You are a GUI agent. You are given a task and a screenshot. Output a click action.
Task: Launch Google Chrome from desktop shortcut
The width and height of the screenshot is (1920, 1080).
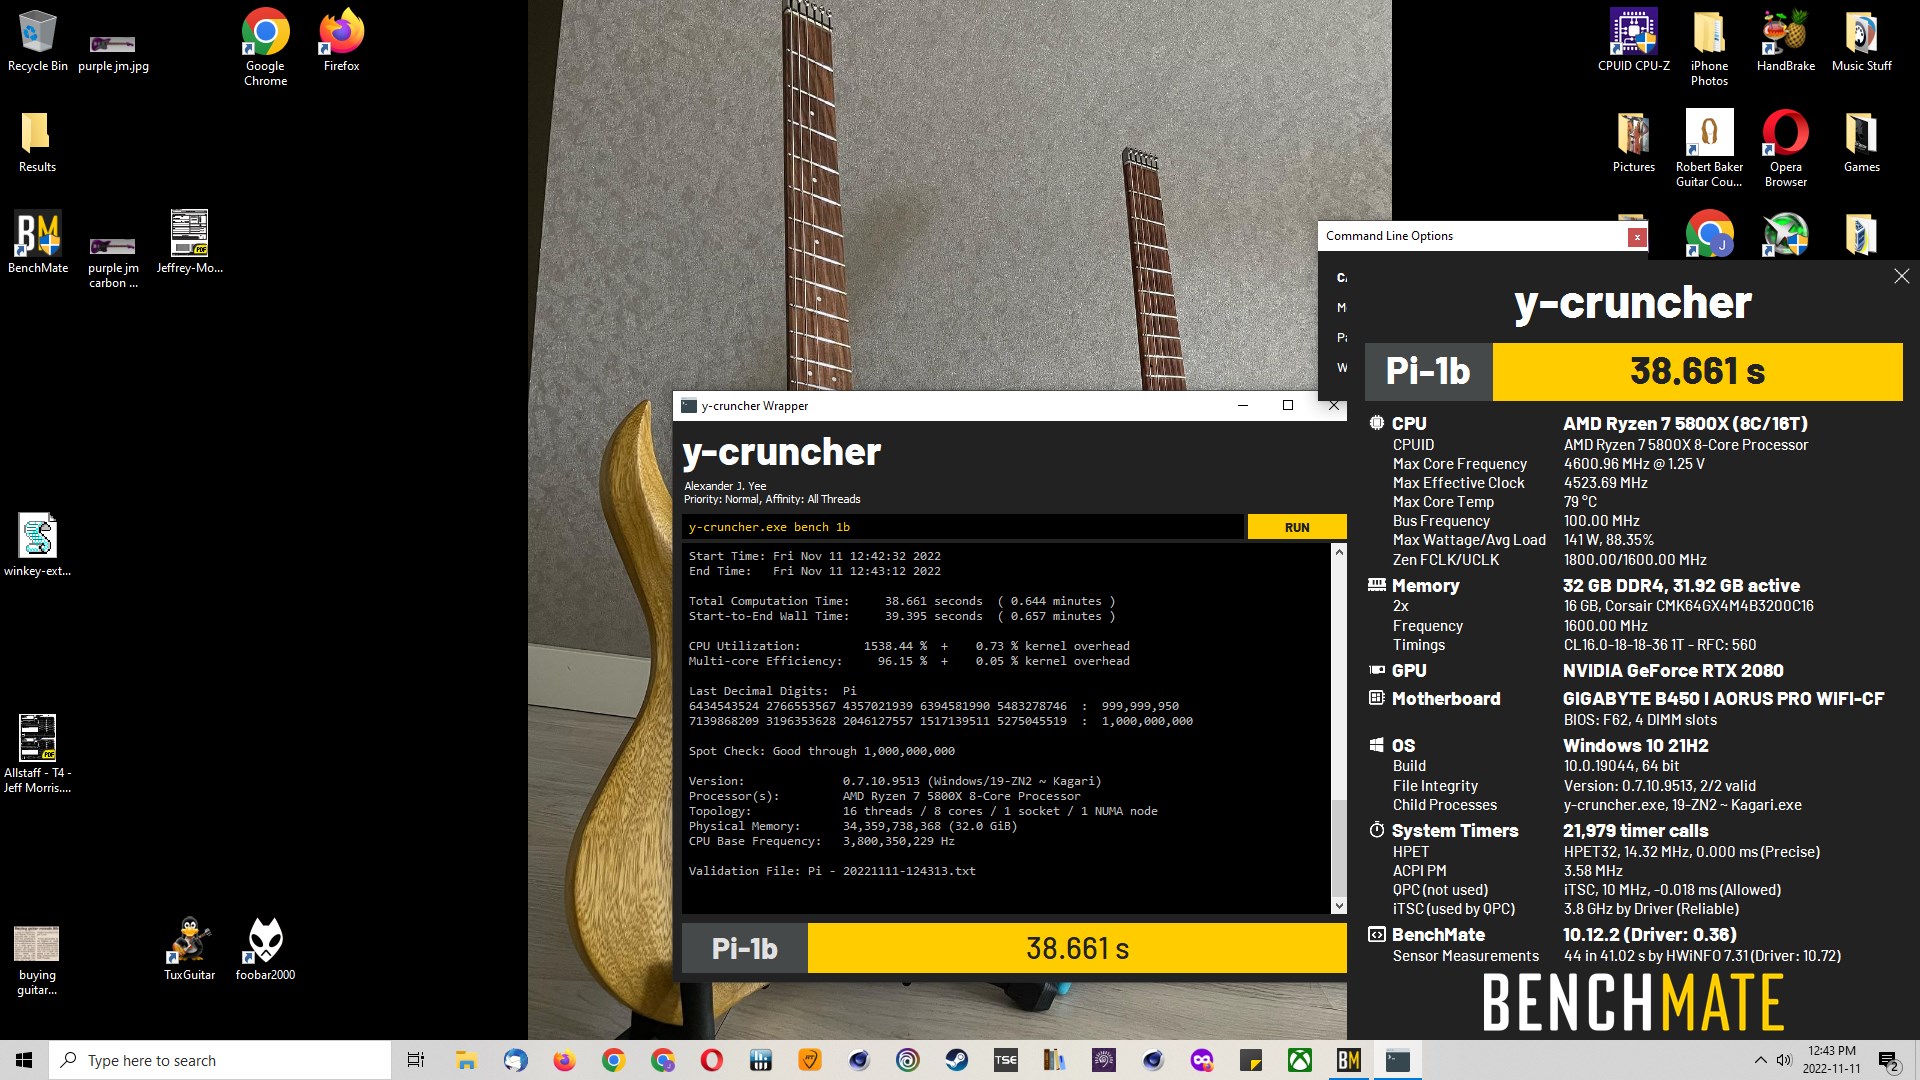(x=265, y=47)
